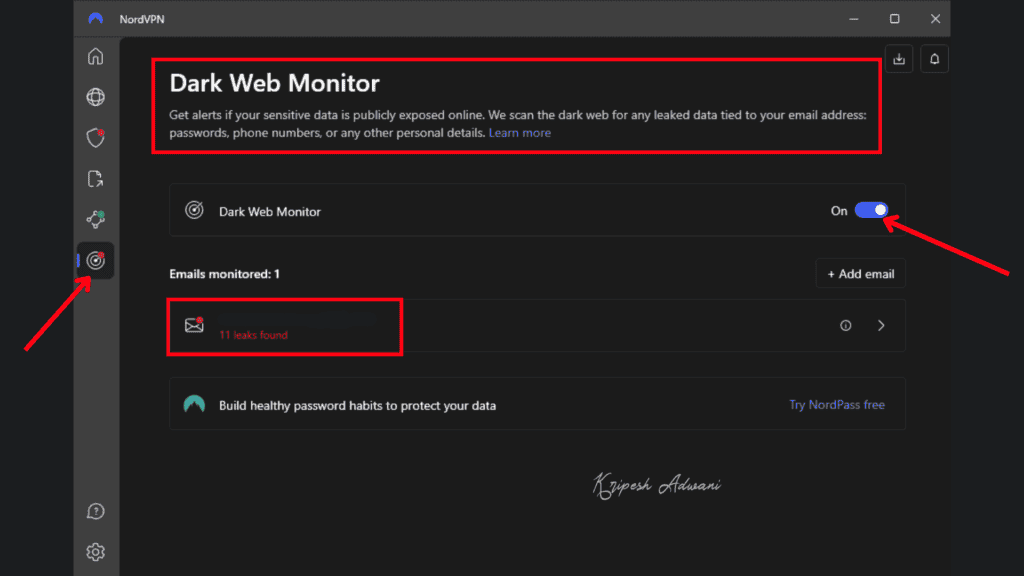Open downloads via the top-right download icon
Screen dimensions: 1024x576
tap(898, 59)
